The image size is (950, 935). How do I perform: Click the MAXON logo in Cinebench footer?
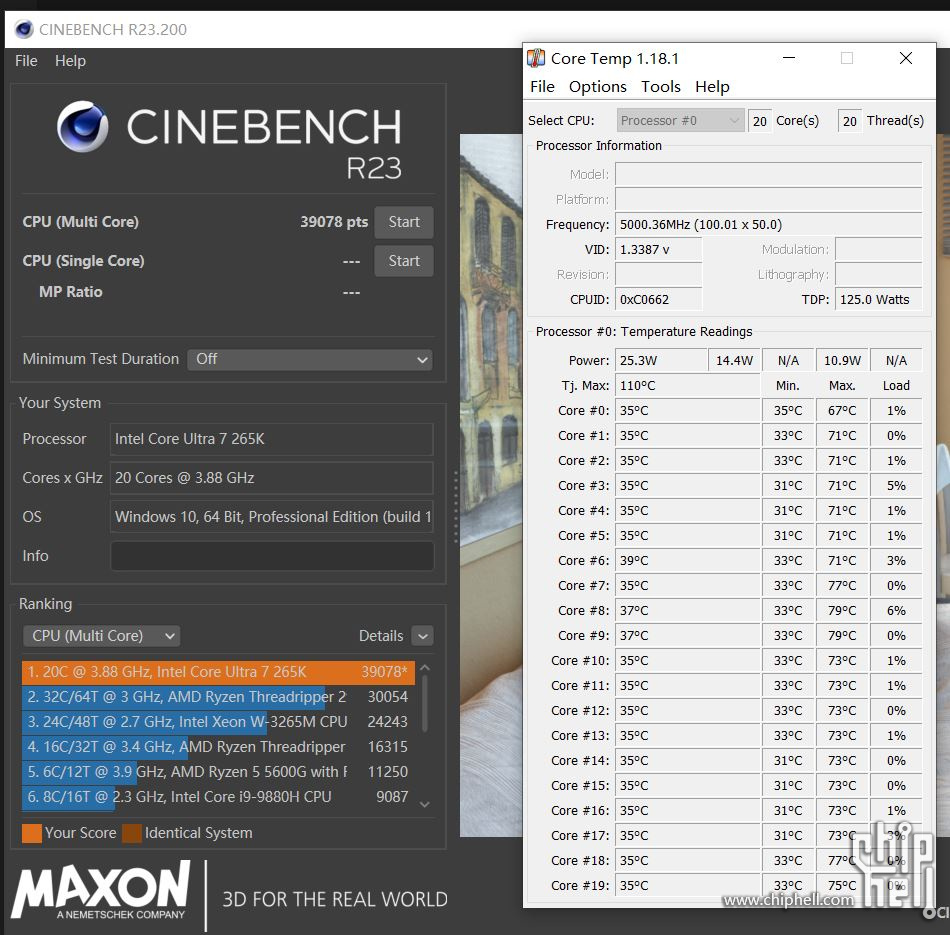[101, 890]
